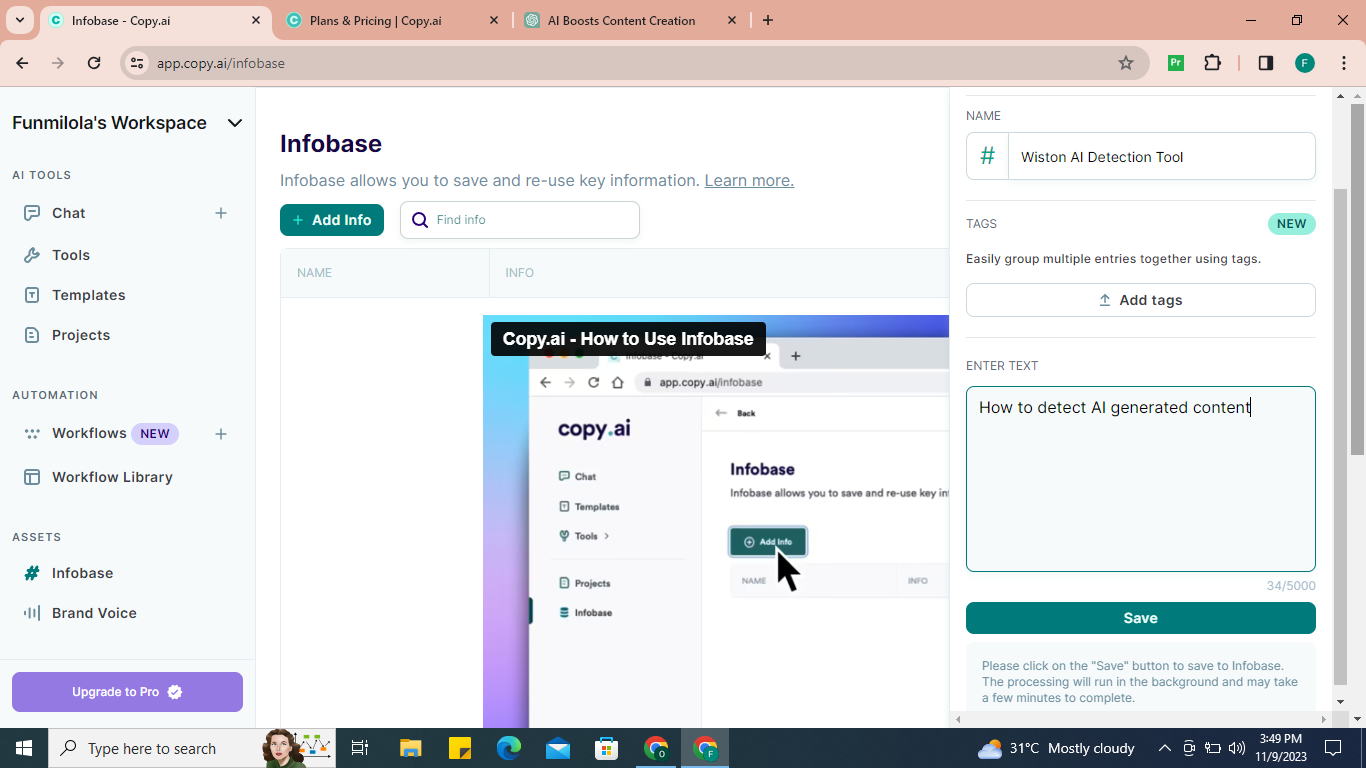Bookmark this page with star icon

click(1126, 63)
